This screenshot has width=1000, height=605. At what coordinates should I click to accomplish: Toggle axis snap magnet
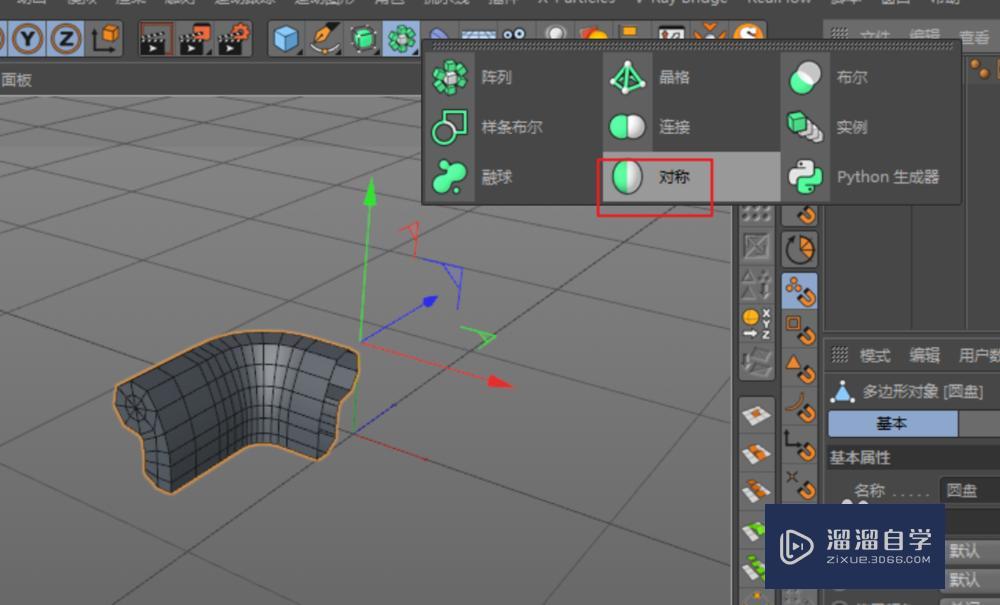(x=800, y=446)
